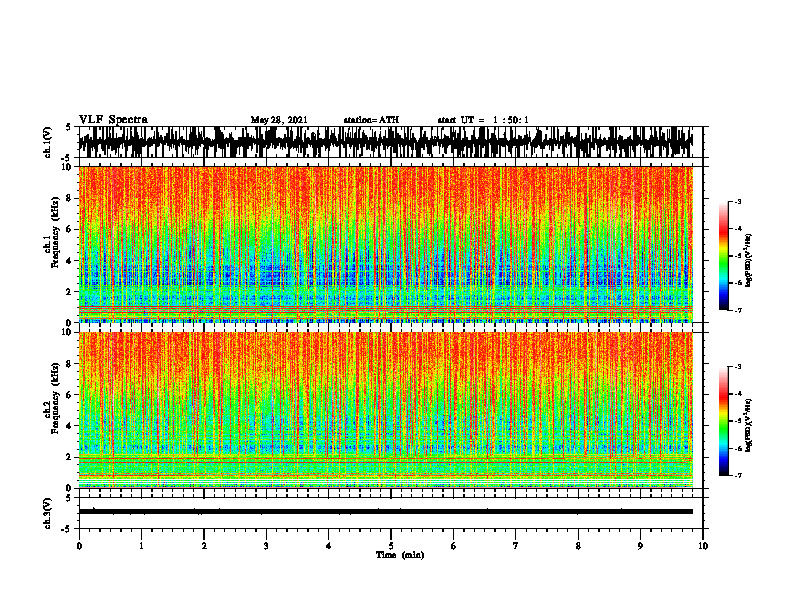Click the "station=ATH" header label

[x=371, y=120]
